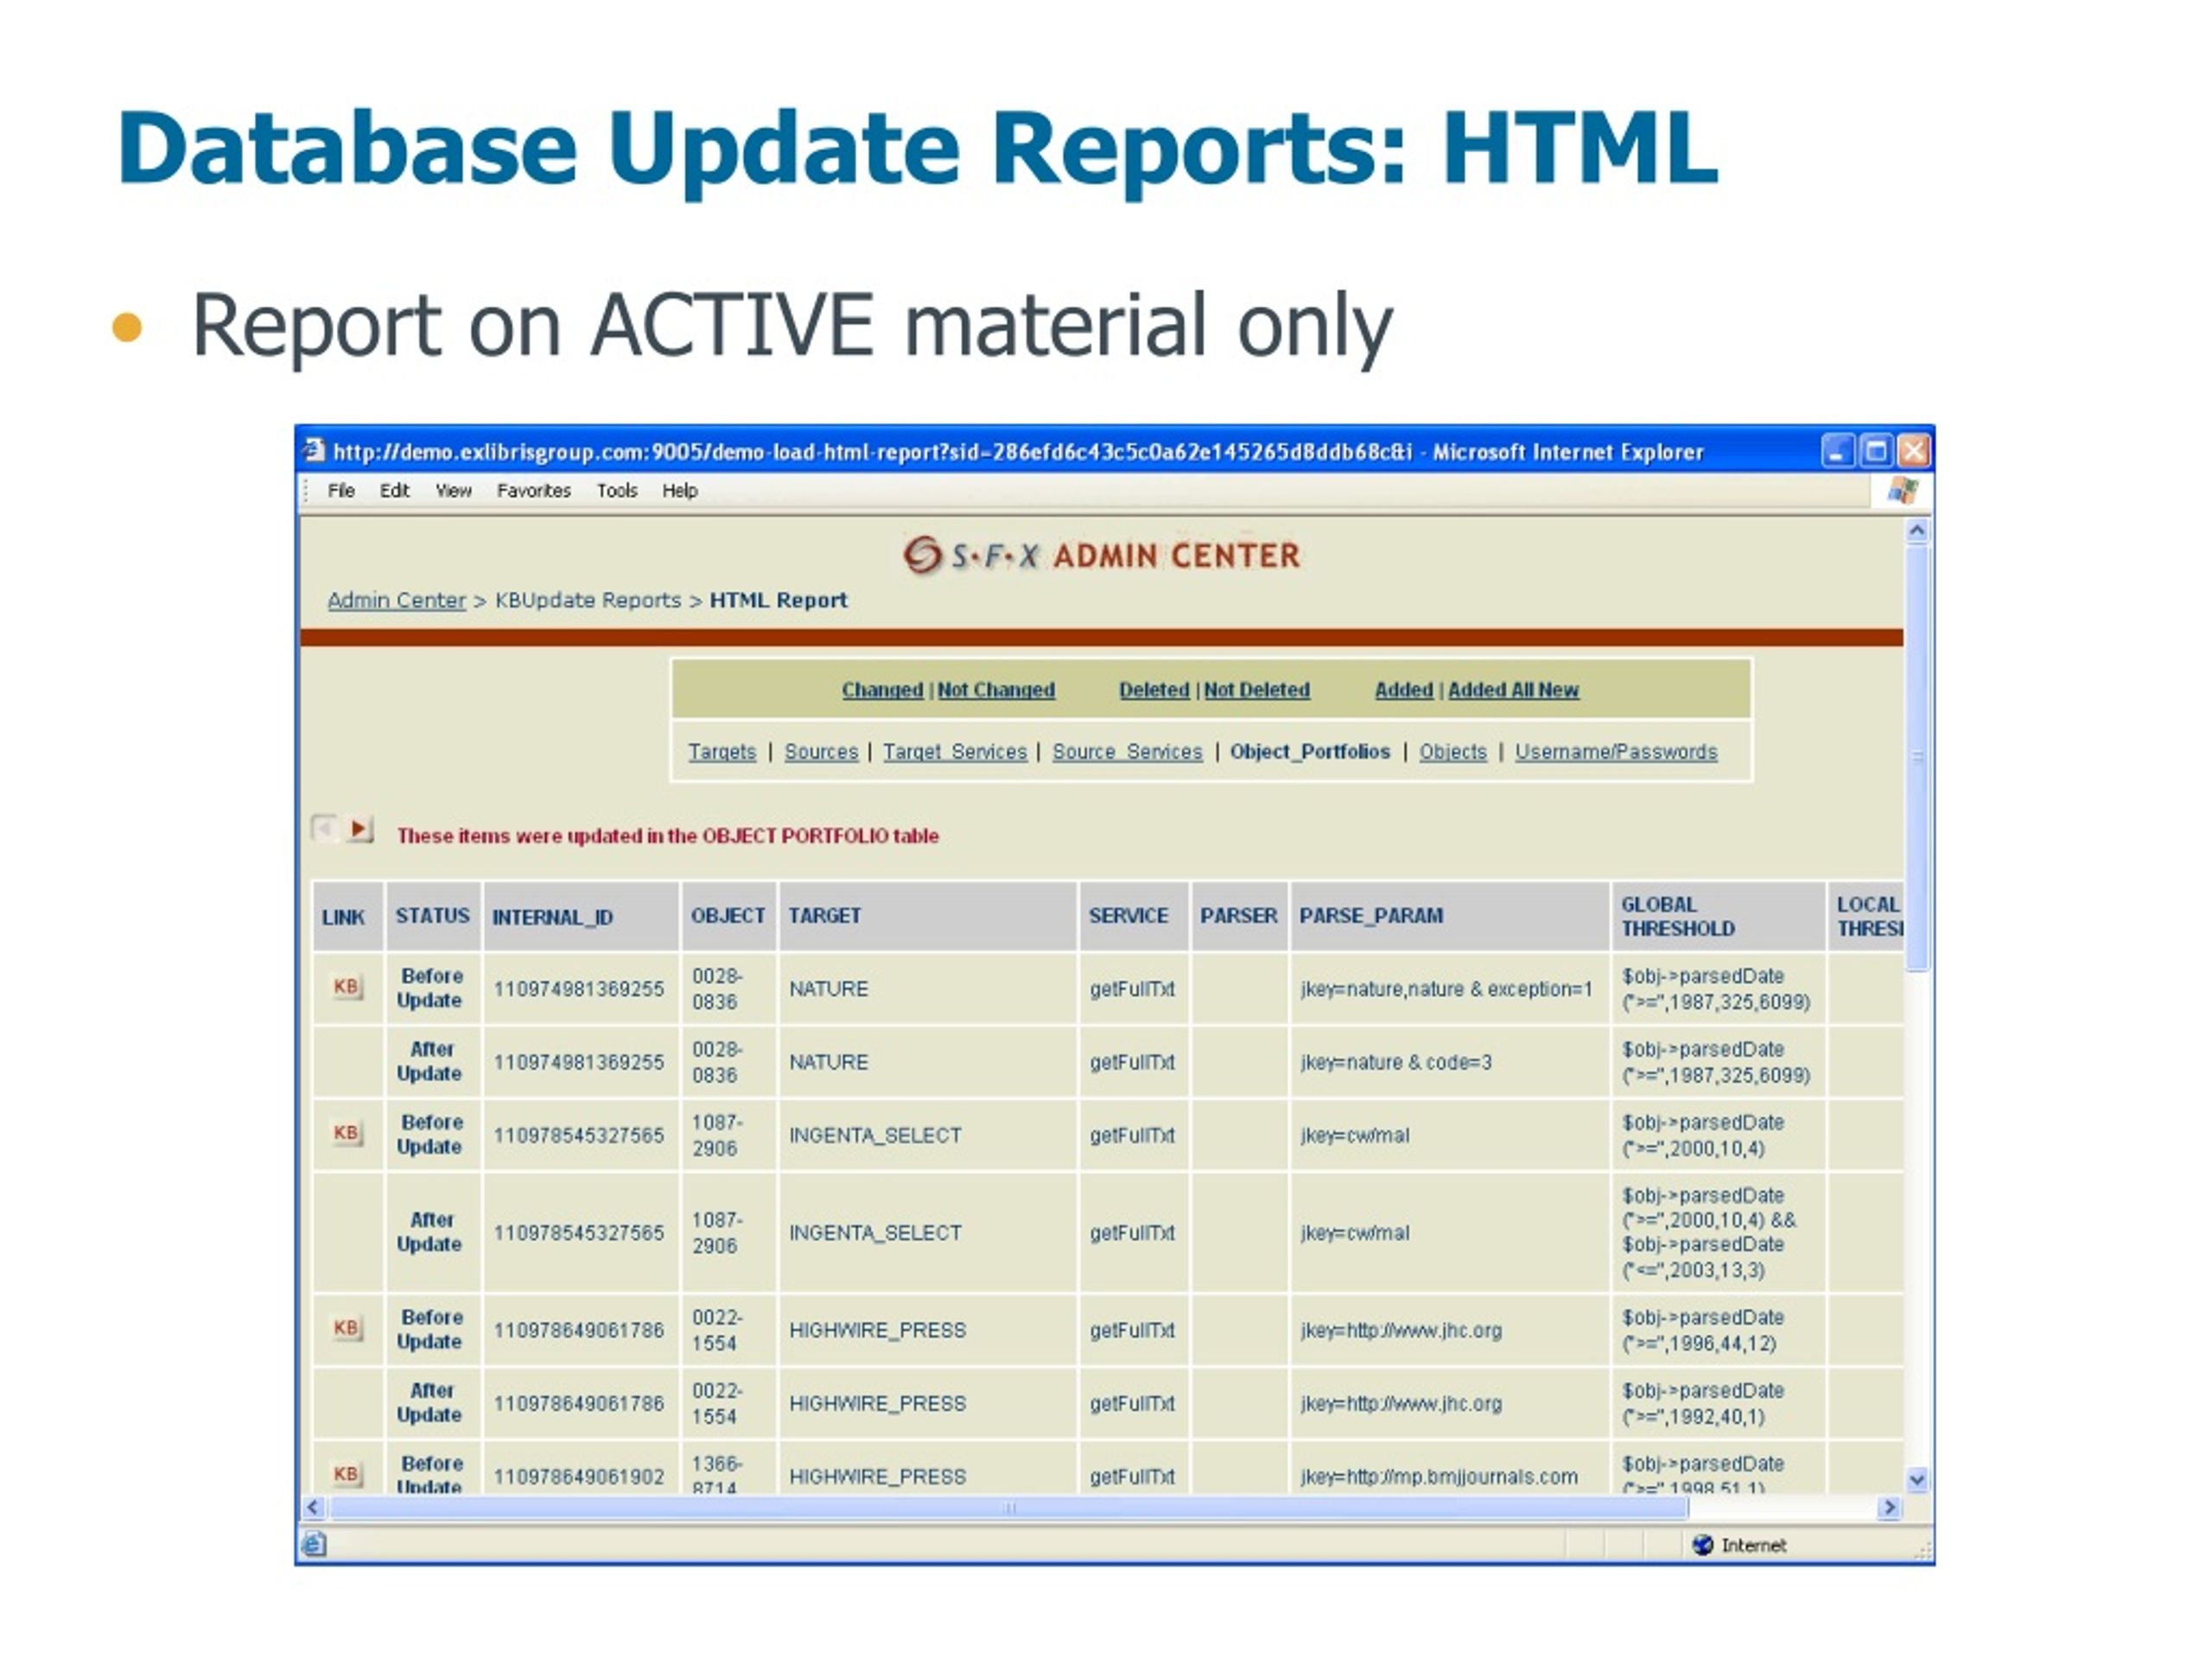Switch to Targets table
The width and height of the screenshot is (2212, 1659).
coord(722,752)
